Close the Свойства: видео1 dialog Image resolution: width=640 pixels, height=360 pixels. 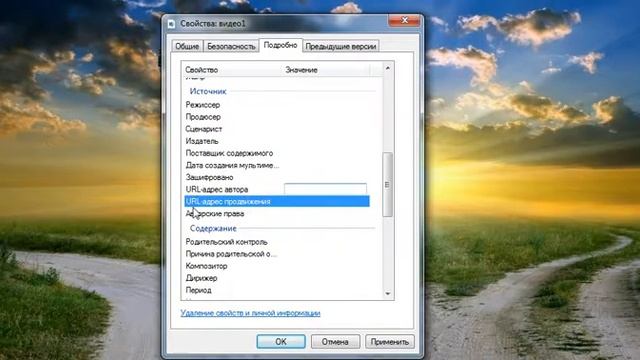click(404, 20)
